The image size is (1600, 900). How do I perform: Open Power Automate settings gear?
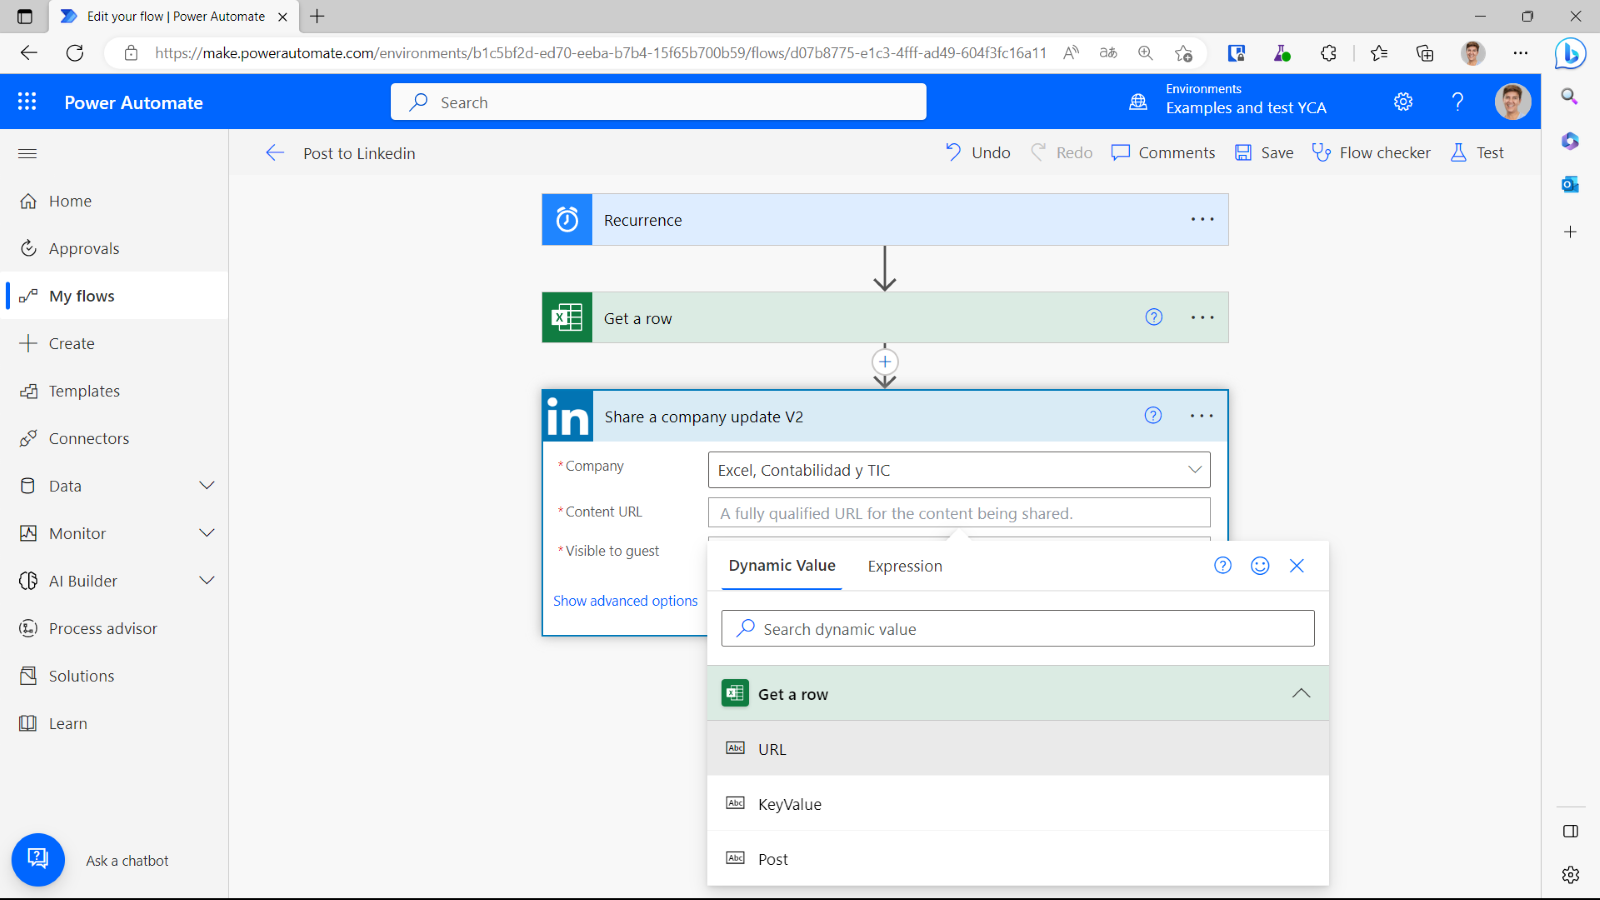coord(1403,102)
